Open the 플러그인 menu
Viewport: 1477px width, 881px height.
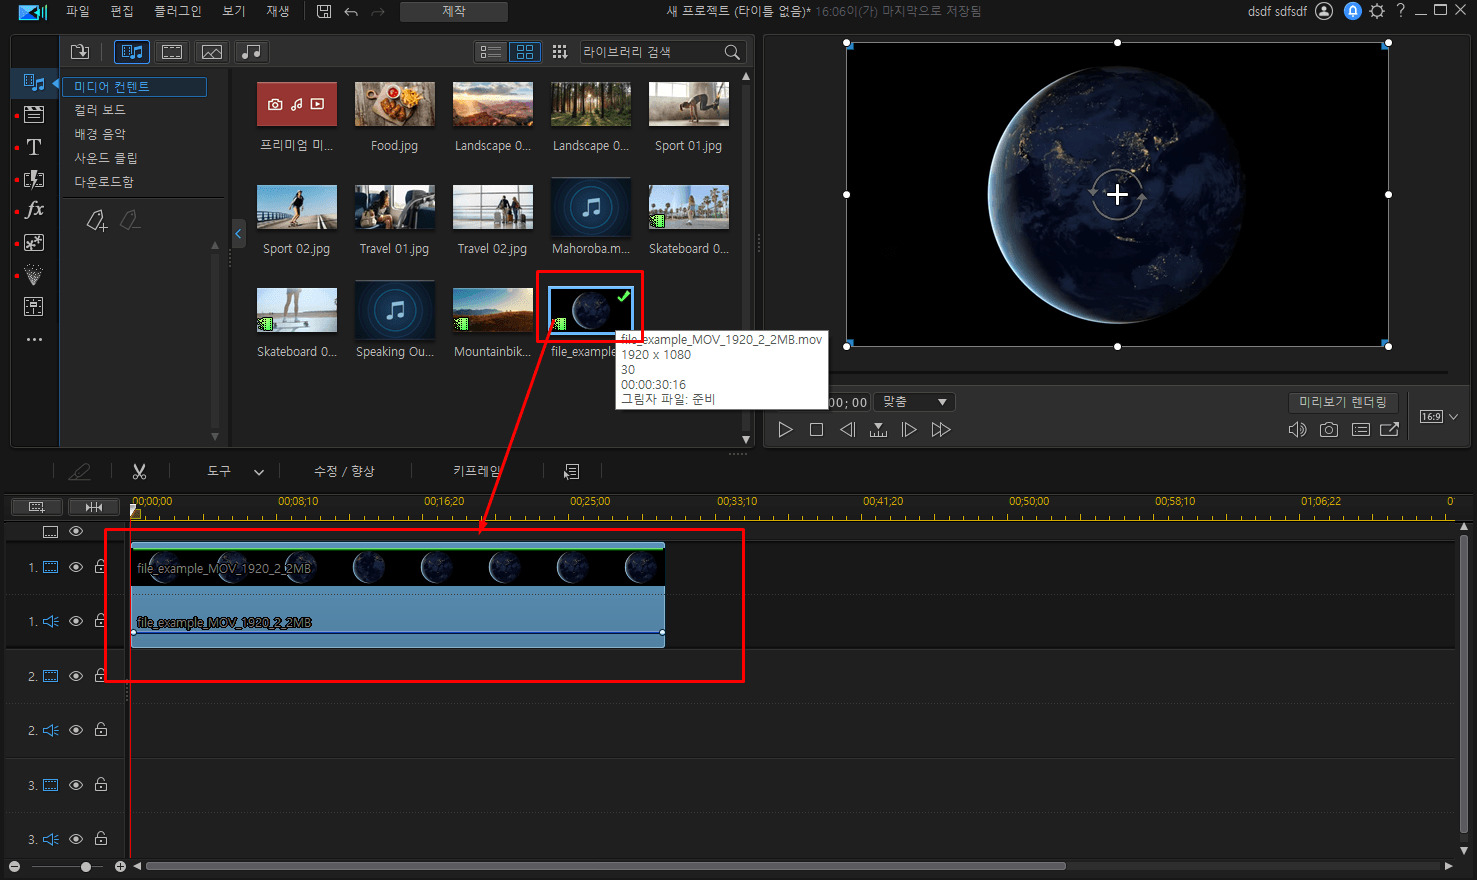(177, 11)
